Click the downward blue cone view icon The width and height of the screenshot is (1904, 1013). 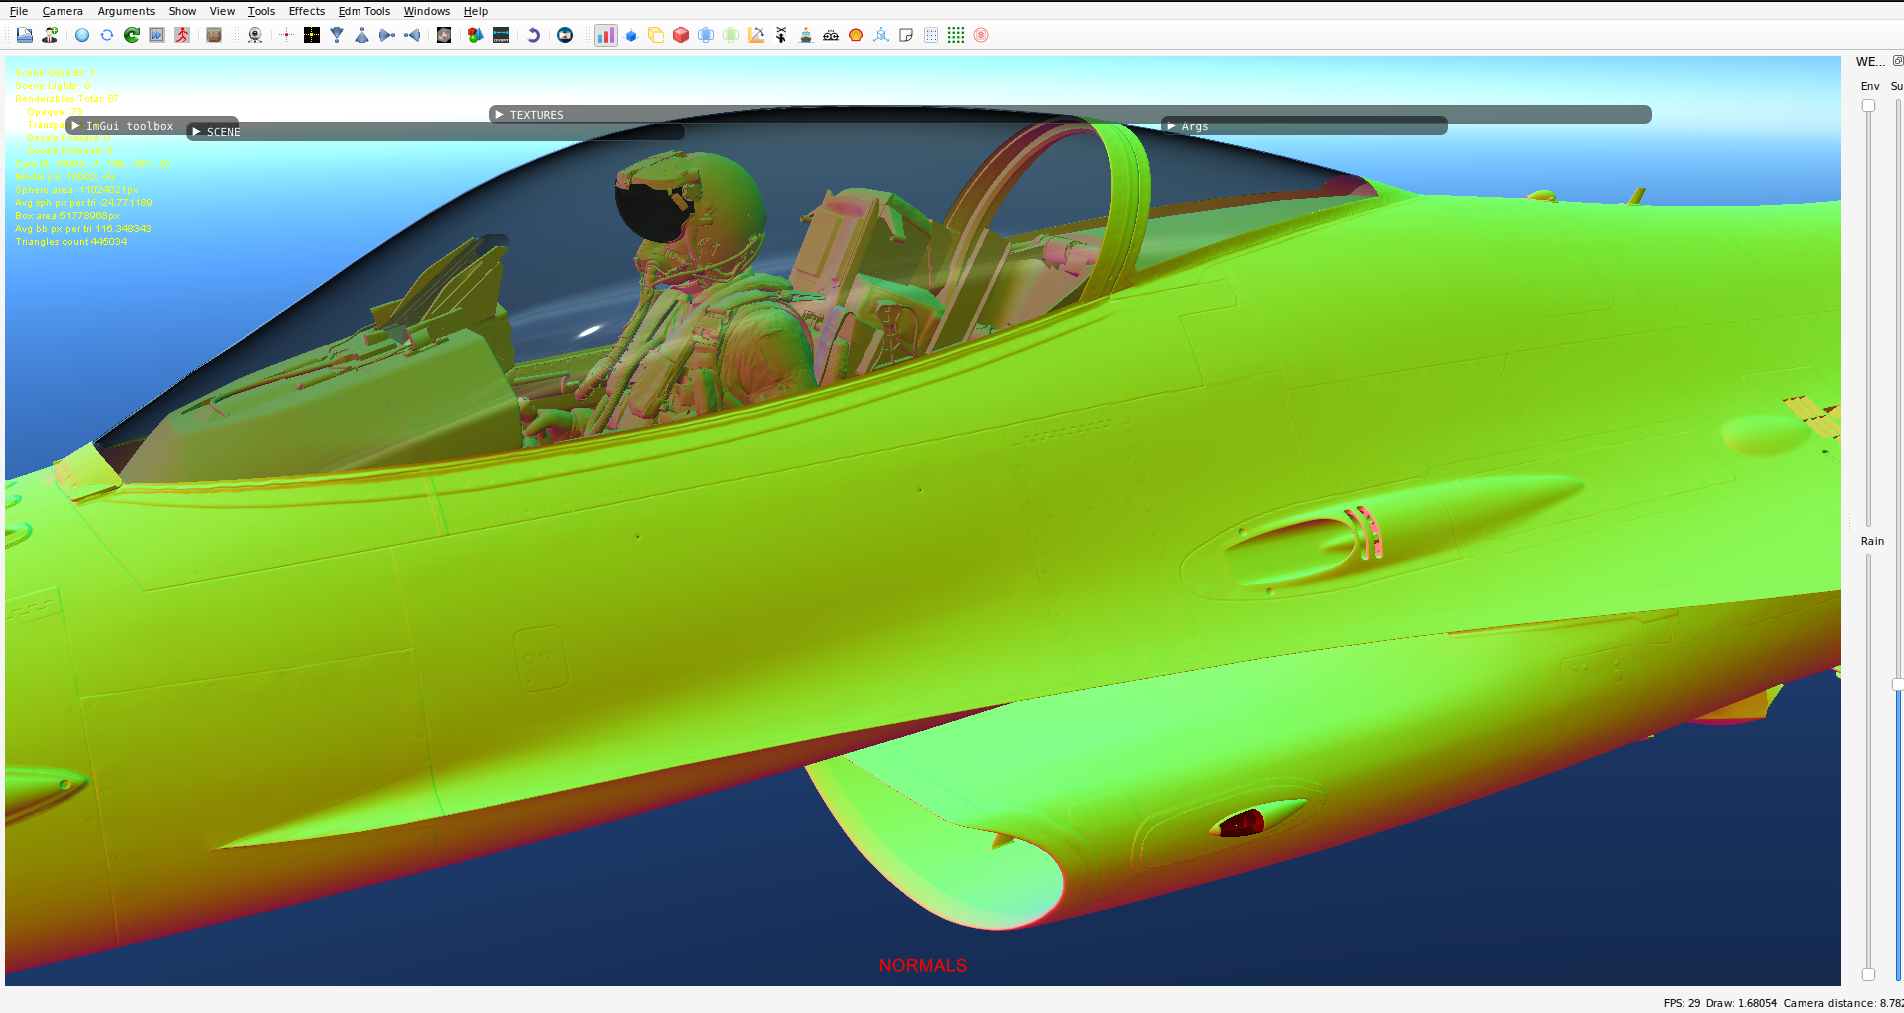tap(337, 35)
